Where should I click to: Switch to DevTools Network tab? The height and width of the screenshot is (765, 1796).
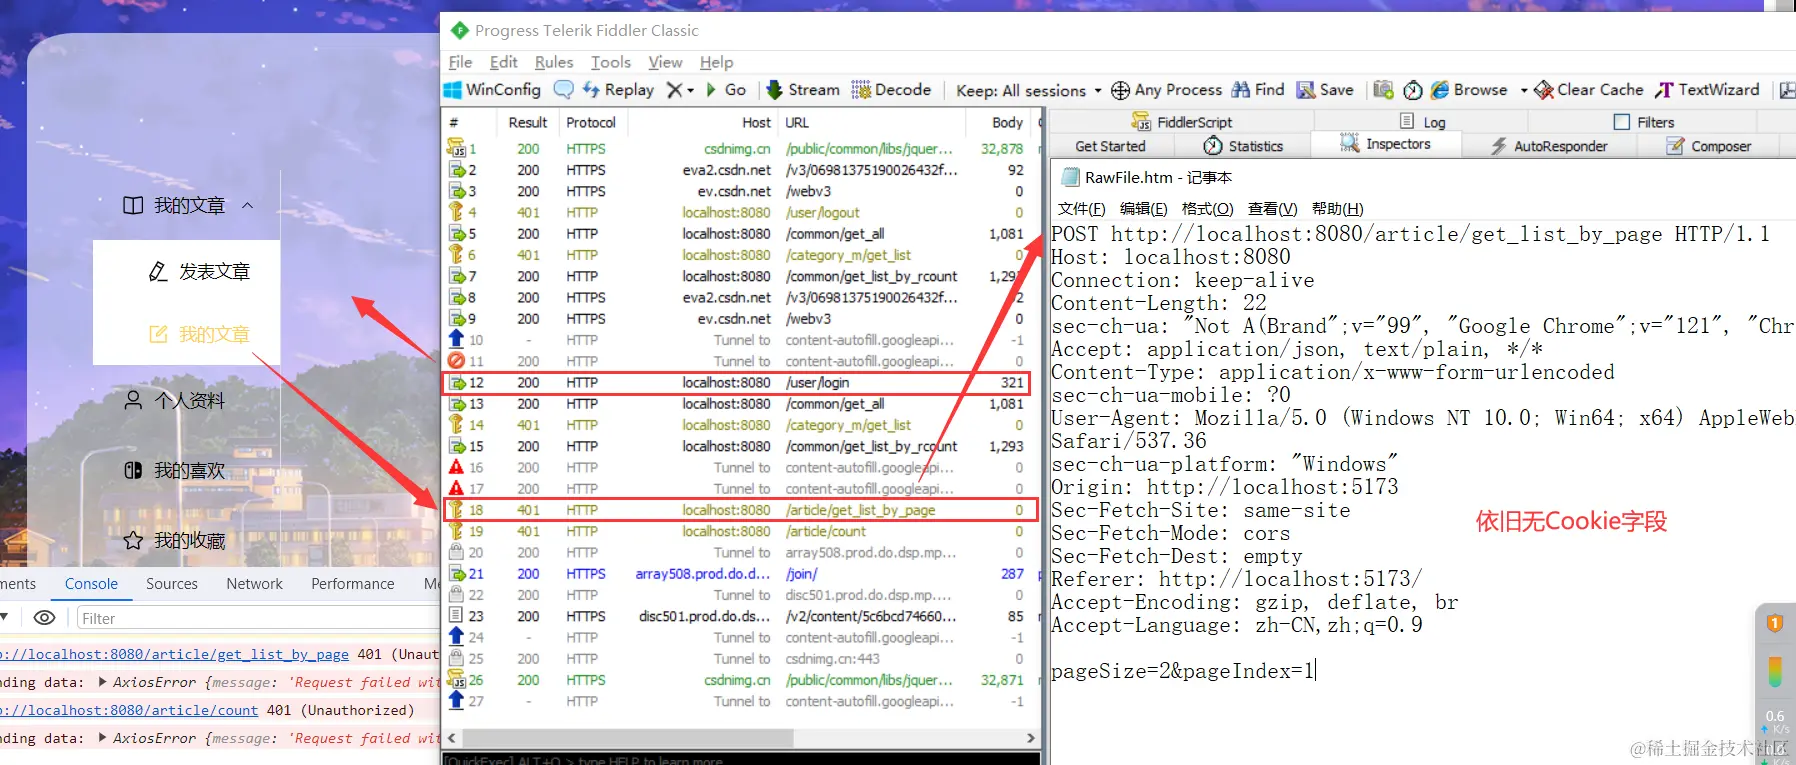pos(254,584)
